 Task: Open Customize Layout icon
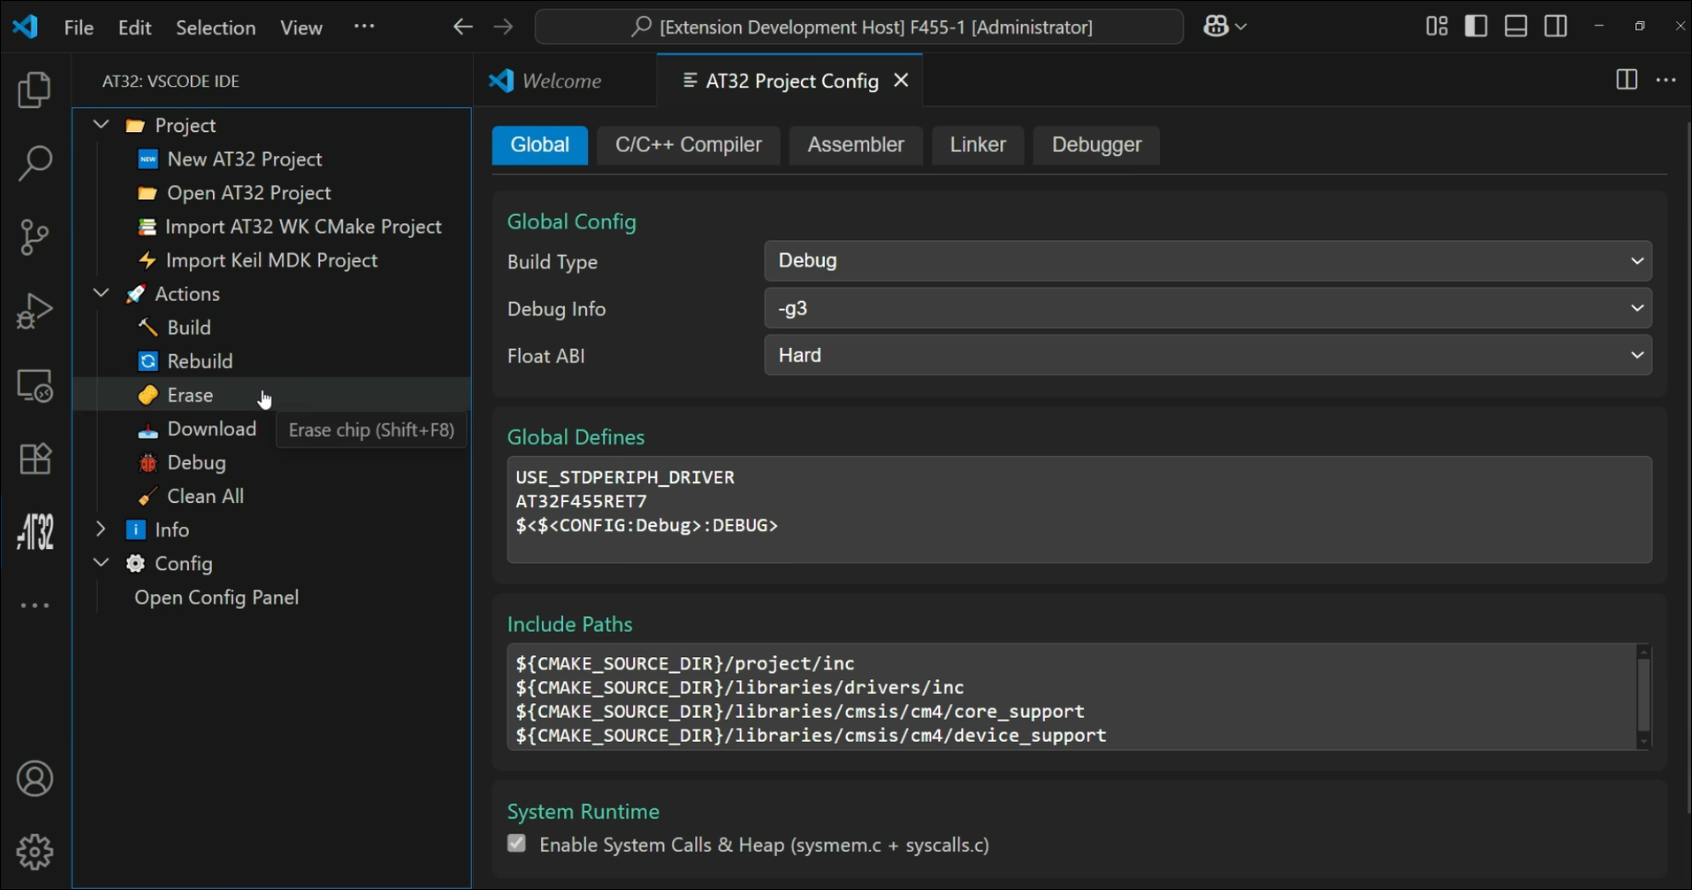tap(1437, 26)
